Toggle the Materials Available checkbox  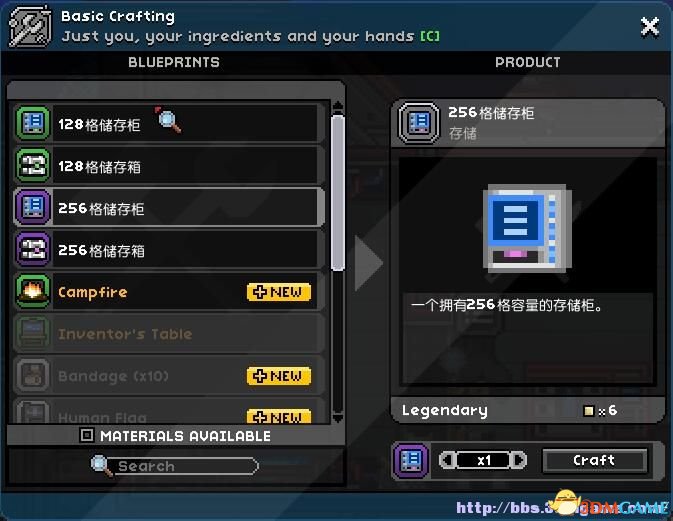86,436
